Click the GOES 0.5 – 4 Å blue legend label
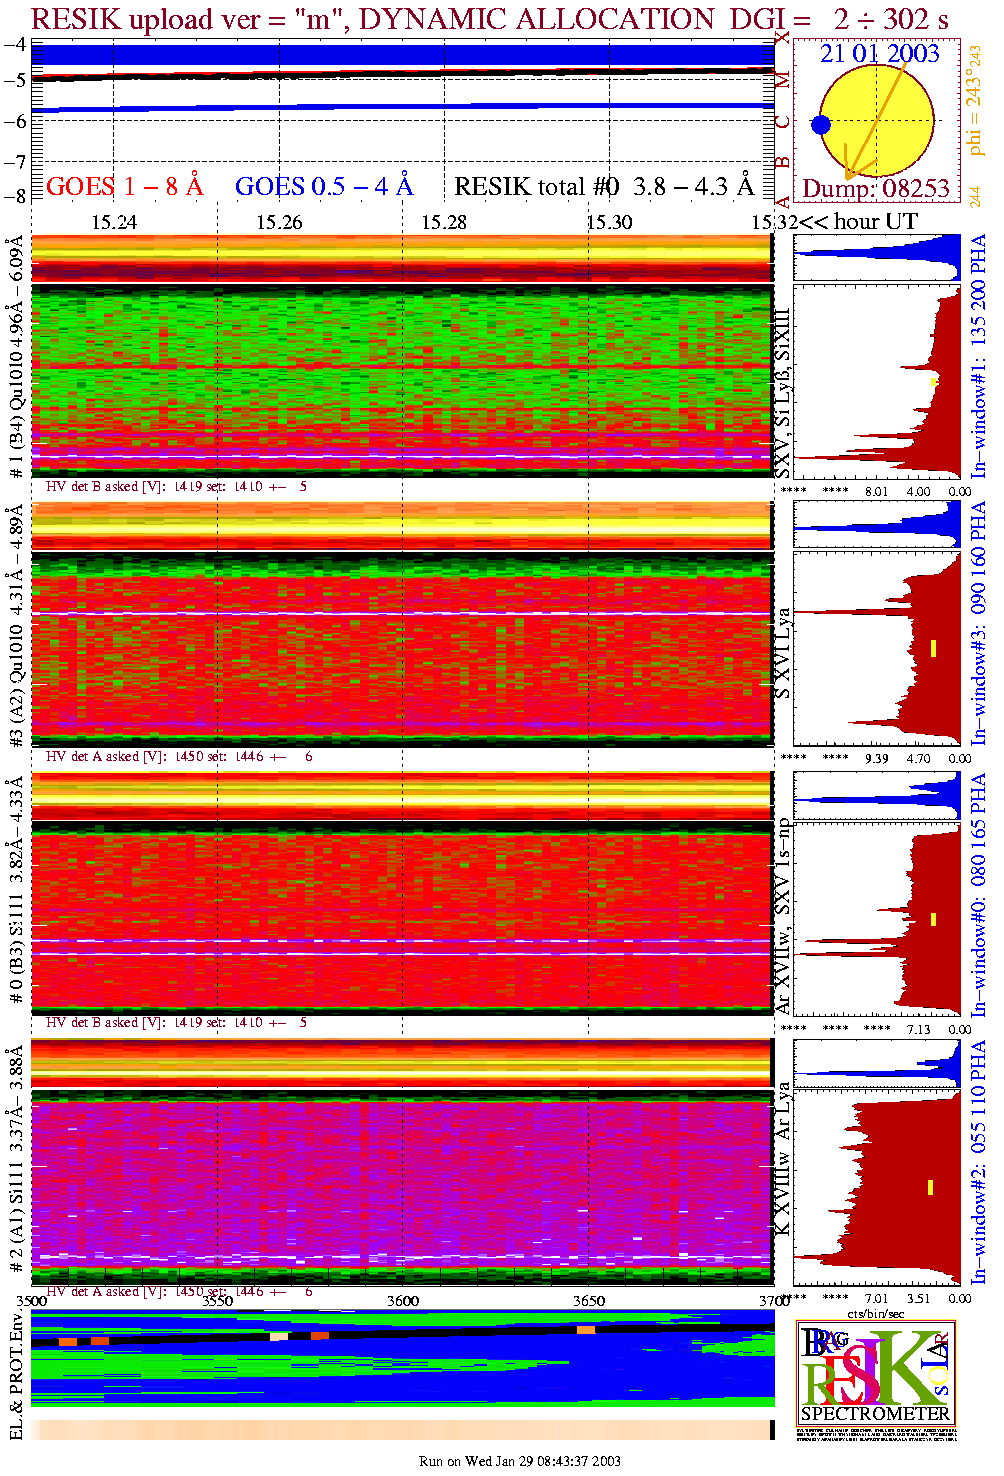 [x=323, y=187]
